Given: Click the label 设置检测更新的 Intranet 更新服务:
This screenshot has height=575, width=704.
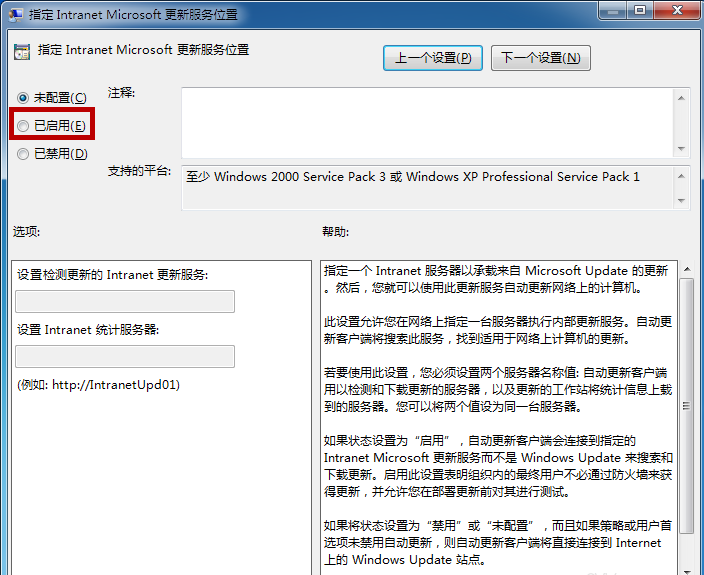Looking at the screenshot, I should 113,275.
